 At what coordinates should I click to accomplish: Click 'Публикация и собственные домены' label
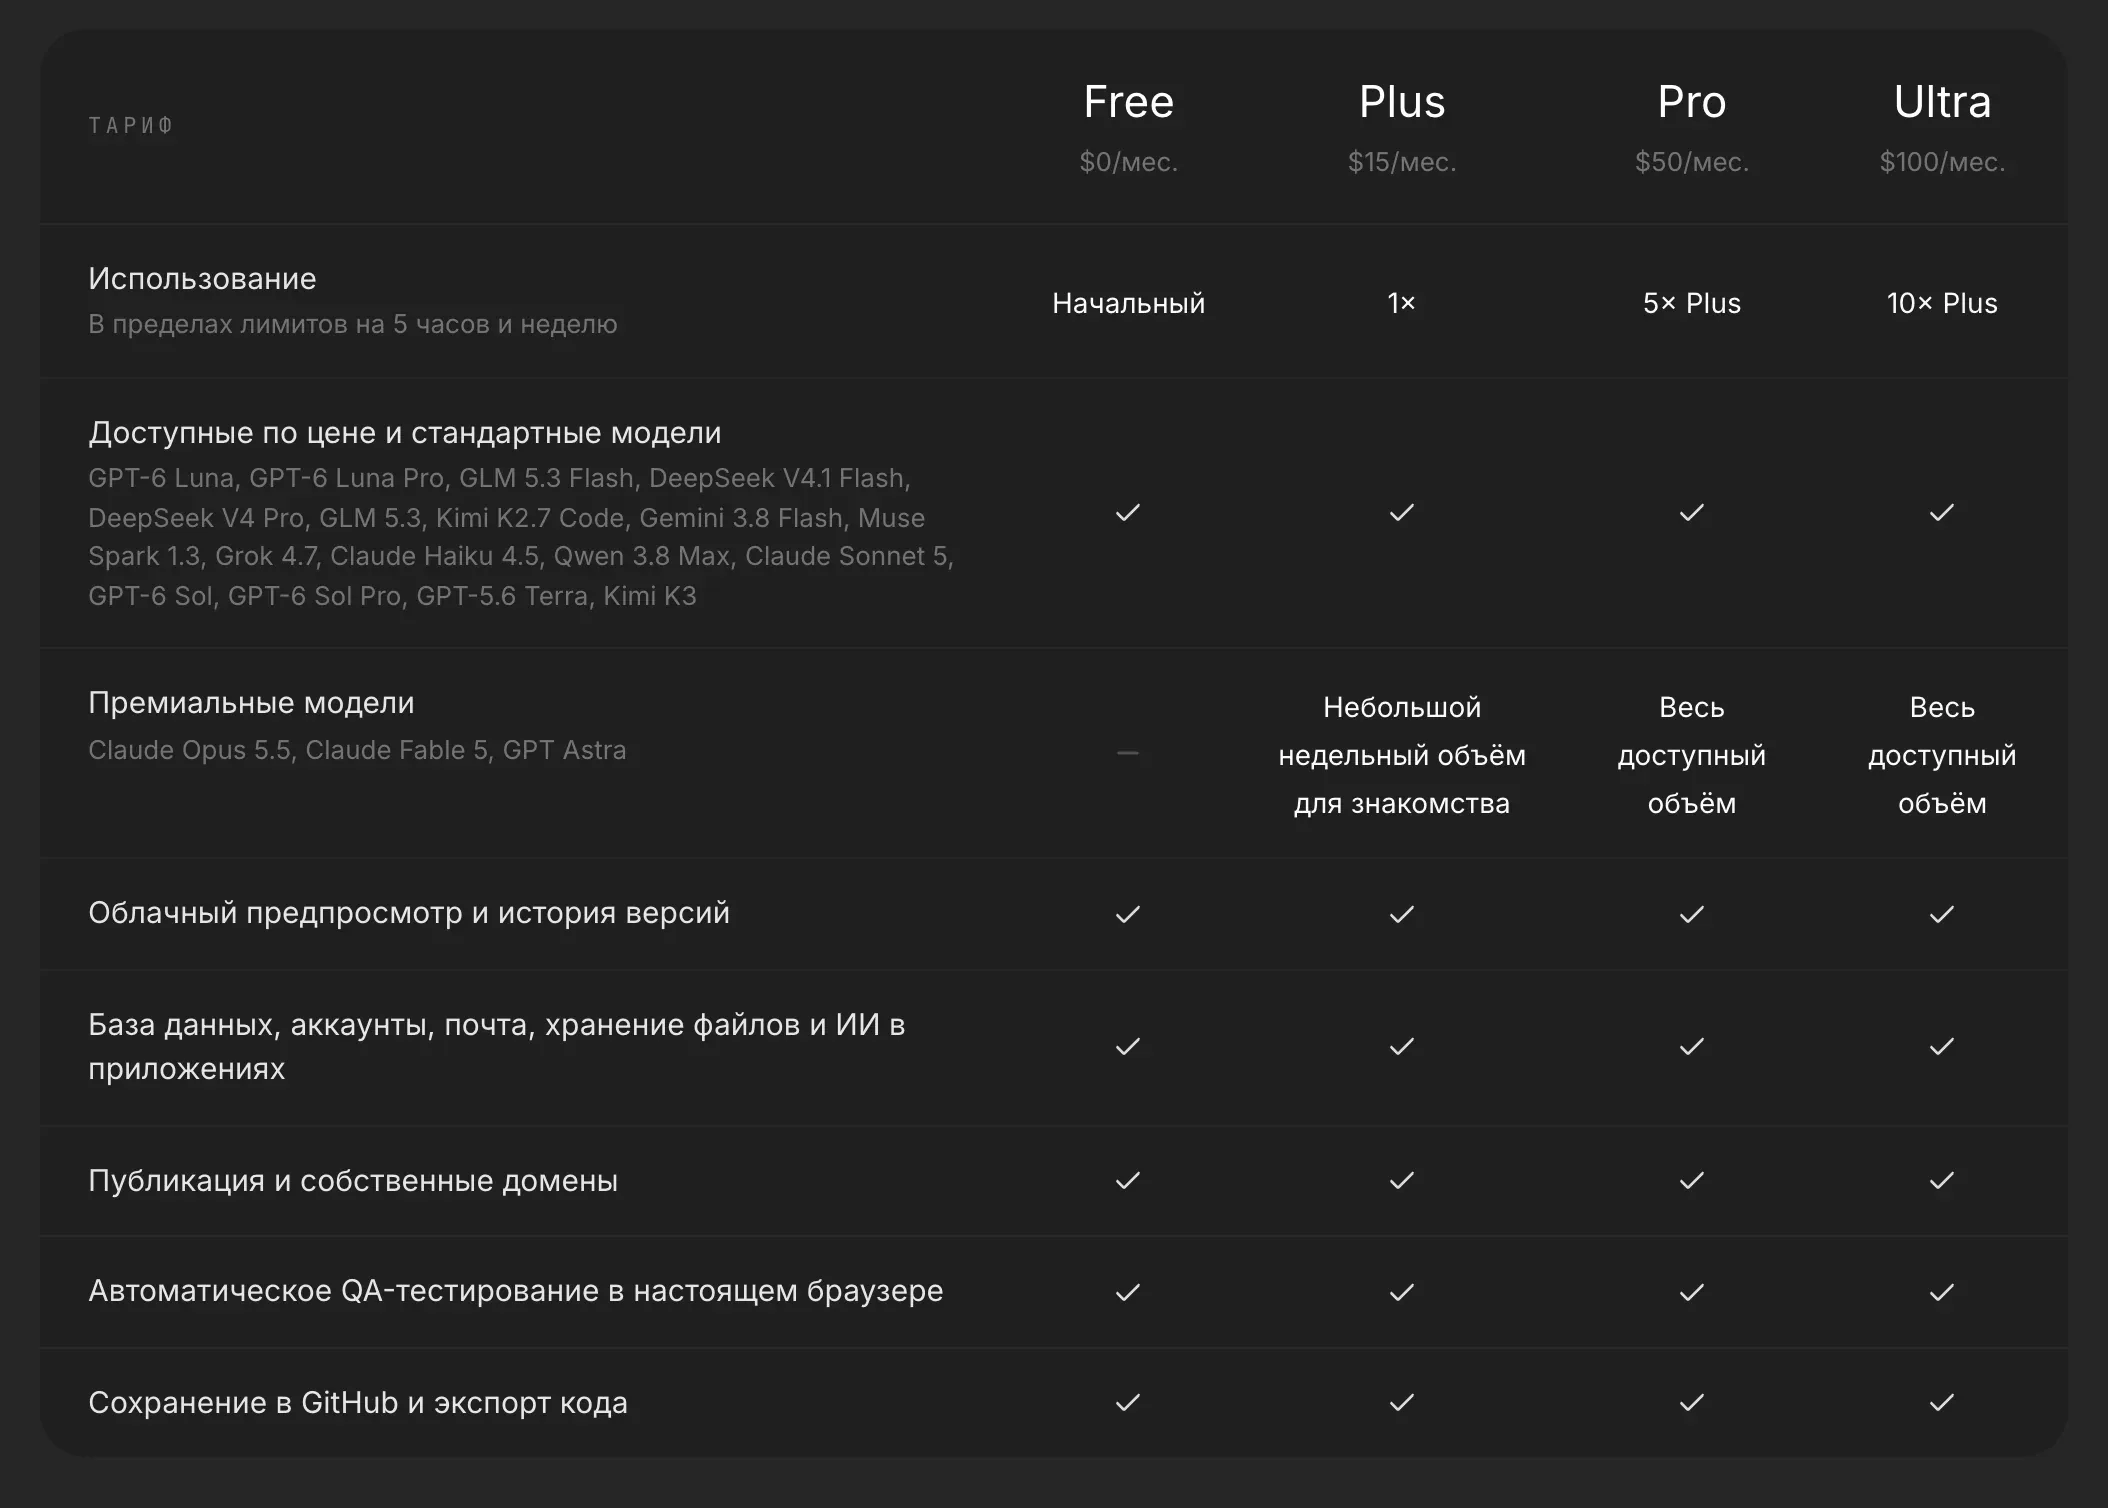(x=353, y=1181)
